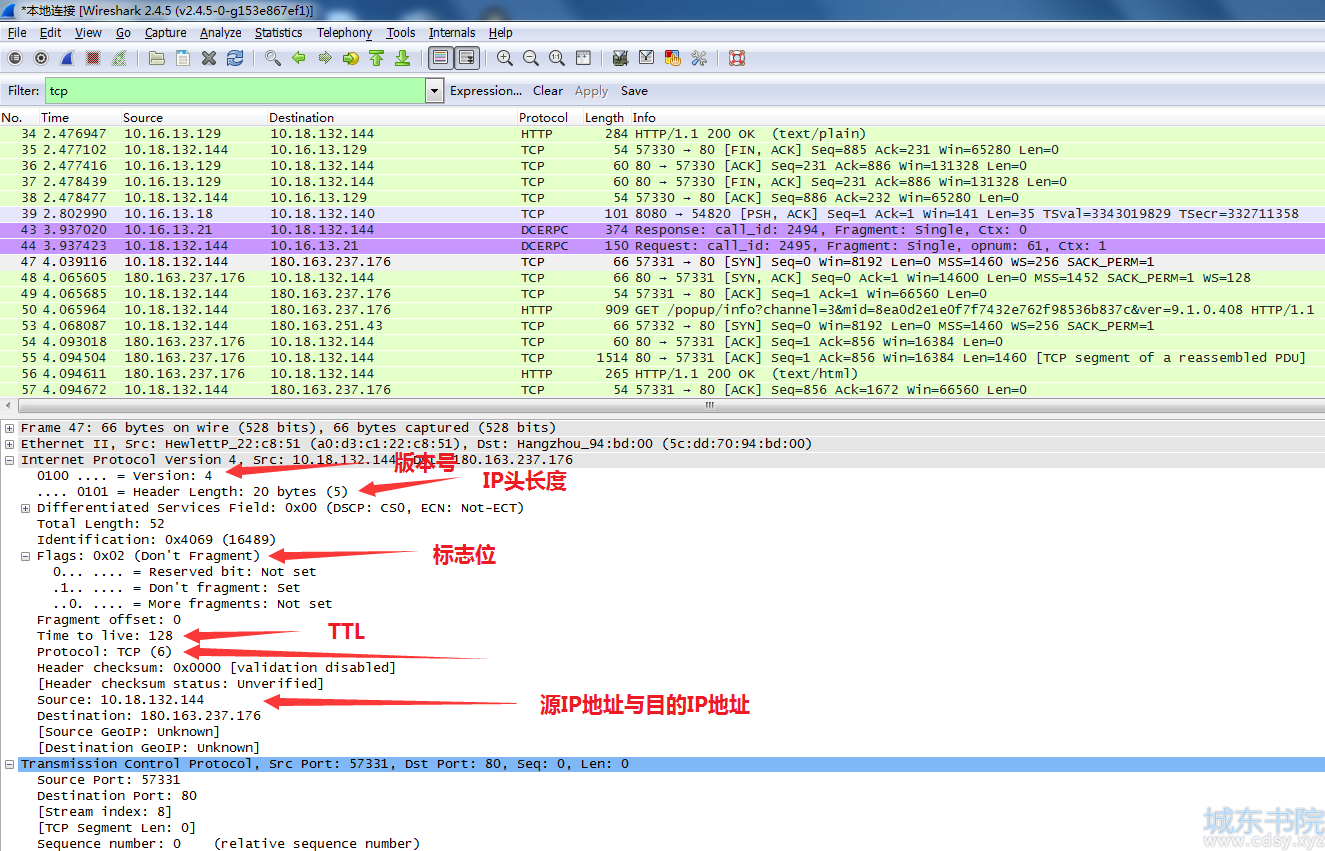Open the Internals menu

[x=452, y=33]
